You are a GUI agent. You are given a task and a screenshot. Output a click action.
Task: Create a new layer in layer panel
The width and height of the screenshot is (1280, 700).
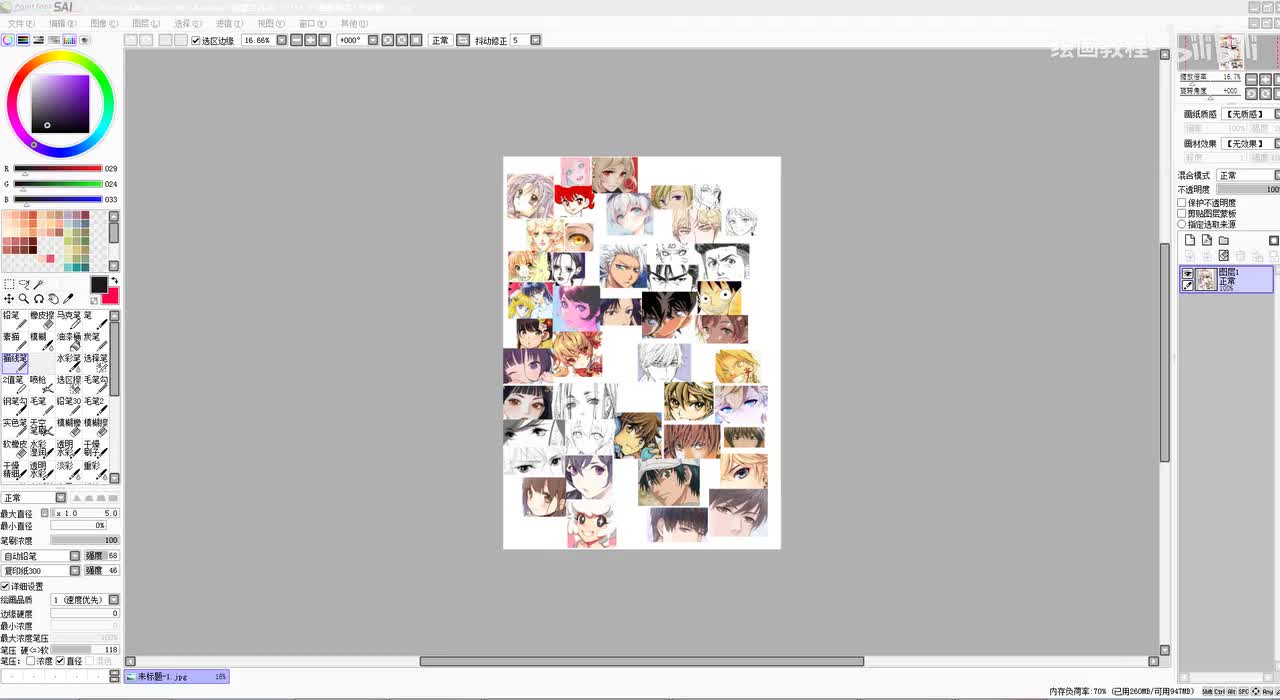click(1190, 240)
